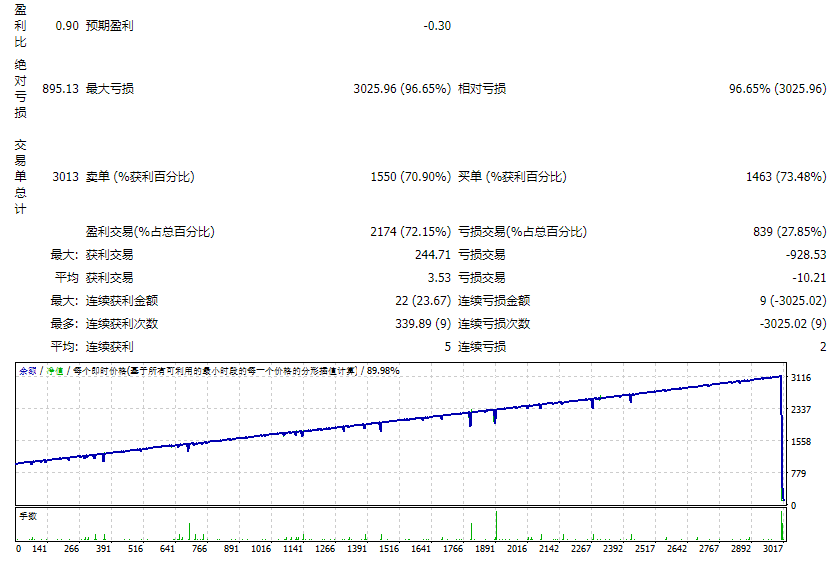This screenshot has height=562, width=839.
Task: Click the 余额 legend label on chart
Action: click(27, 370)
